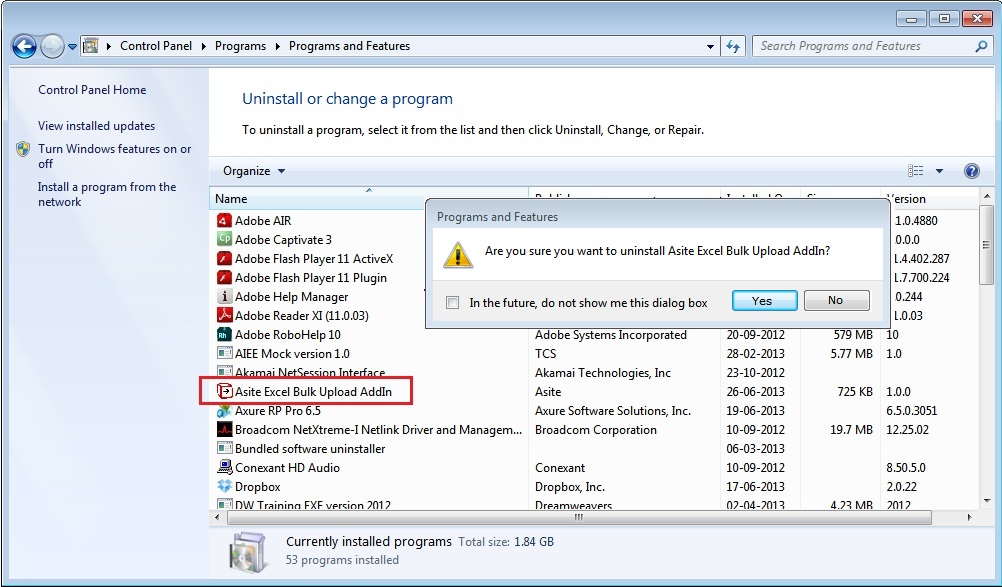The width and height of the screenshot is (1002, 587).
Task: Click Programs and Features breadcrumb
Action: [x=350, y=46]
